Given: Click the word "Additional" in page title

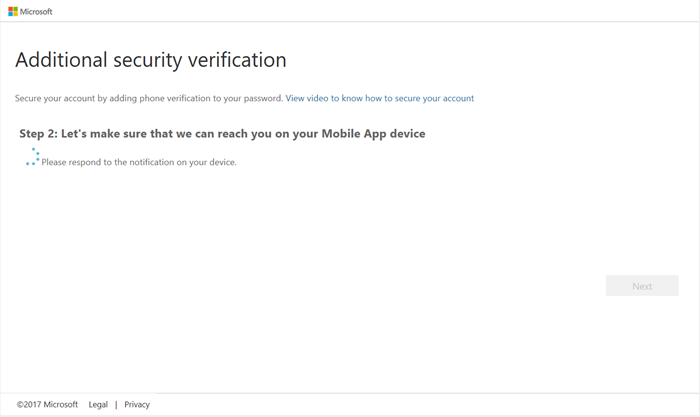Looking at the screenshot, I should pos(60,60).
